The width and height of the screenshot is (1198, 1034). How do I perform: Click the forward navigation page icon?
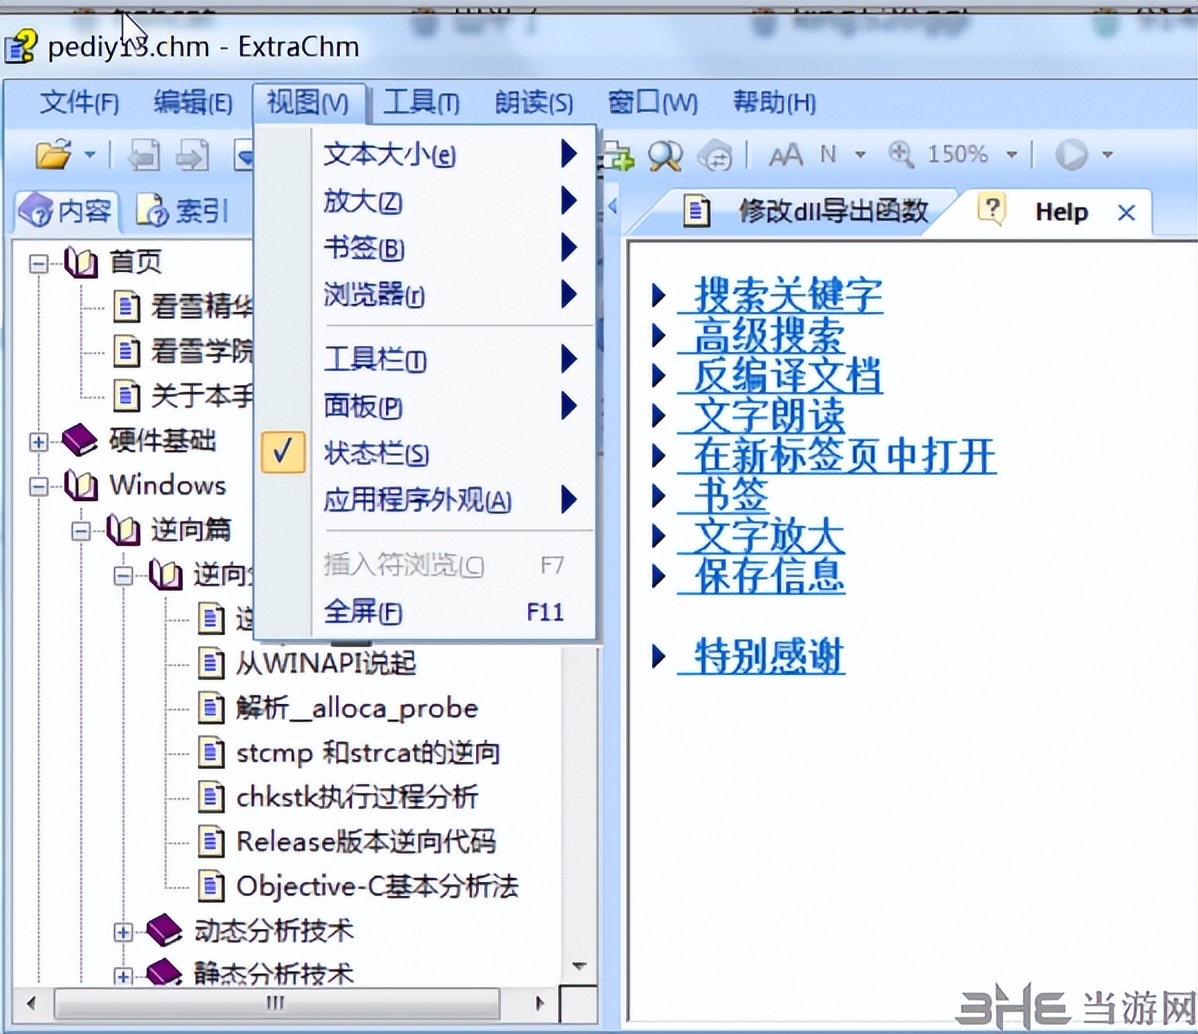click(x=193, y=155)
